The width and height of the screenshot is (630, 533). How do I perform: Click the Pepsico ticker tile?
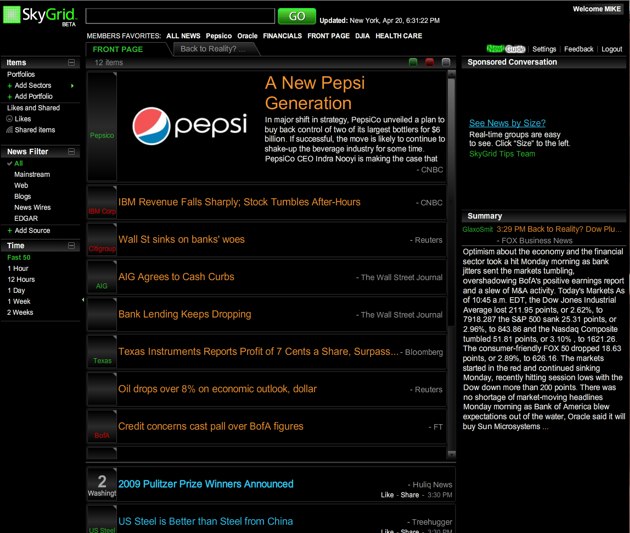pyautogui.click(x=102, y=126)
